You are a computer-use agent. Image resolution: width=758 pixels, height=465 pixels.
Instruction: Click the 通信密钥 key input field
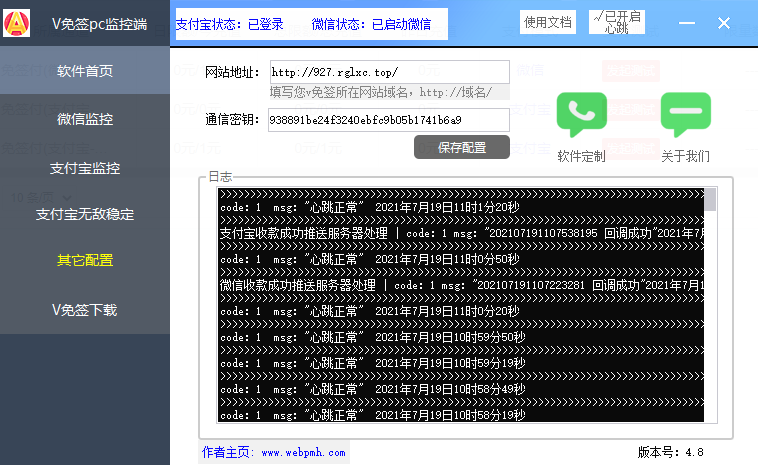pos(389,120)
